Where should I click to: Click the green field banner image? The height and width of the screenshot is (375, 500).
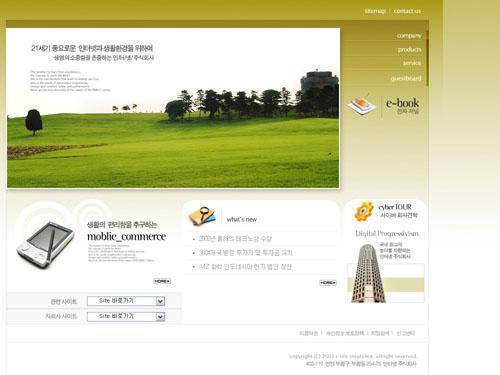pyautogui.click(x=173, y=108)
